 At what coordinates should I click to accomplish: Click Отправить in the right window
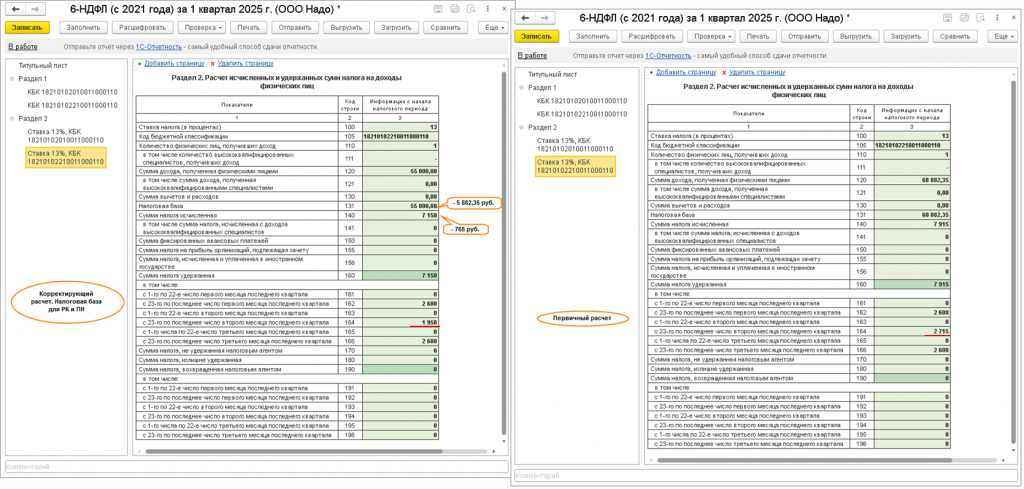[x=804, y=37]
